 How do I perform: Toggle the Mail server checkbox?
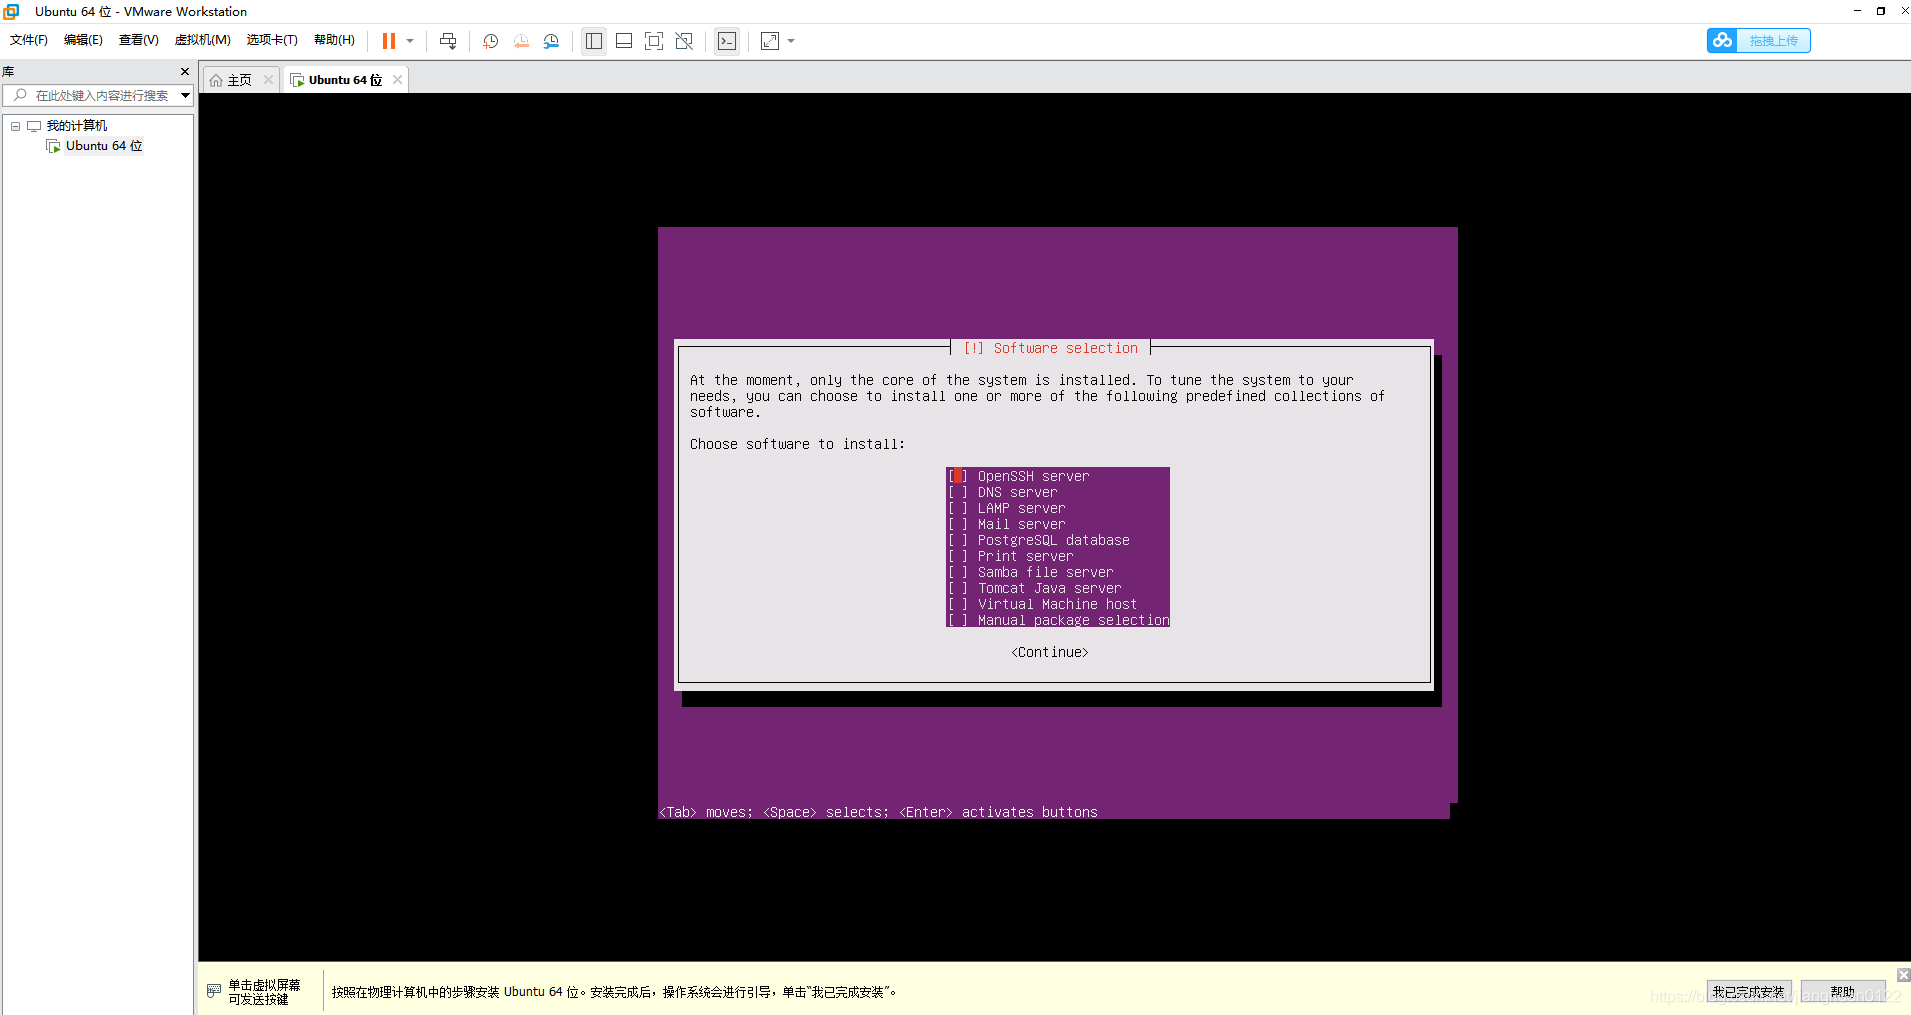click(958, 524)
